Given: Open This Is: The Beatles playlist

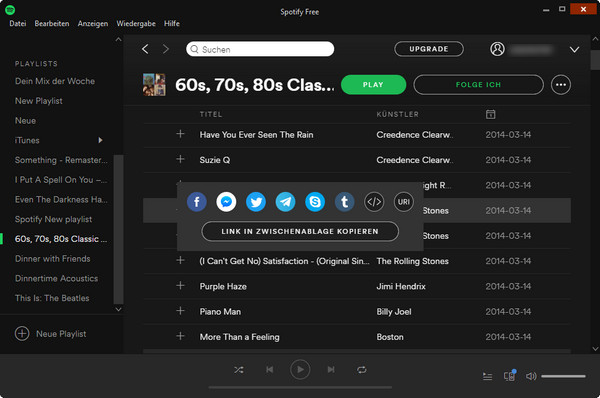Looking at the screenshot, I should pos(52,298).
